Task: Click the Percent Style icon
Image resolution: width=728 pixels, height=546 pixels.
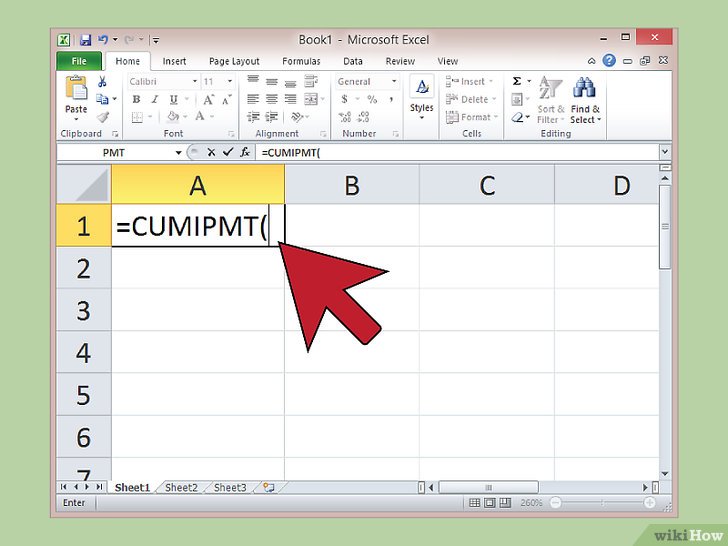Action: coord(372,99)
